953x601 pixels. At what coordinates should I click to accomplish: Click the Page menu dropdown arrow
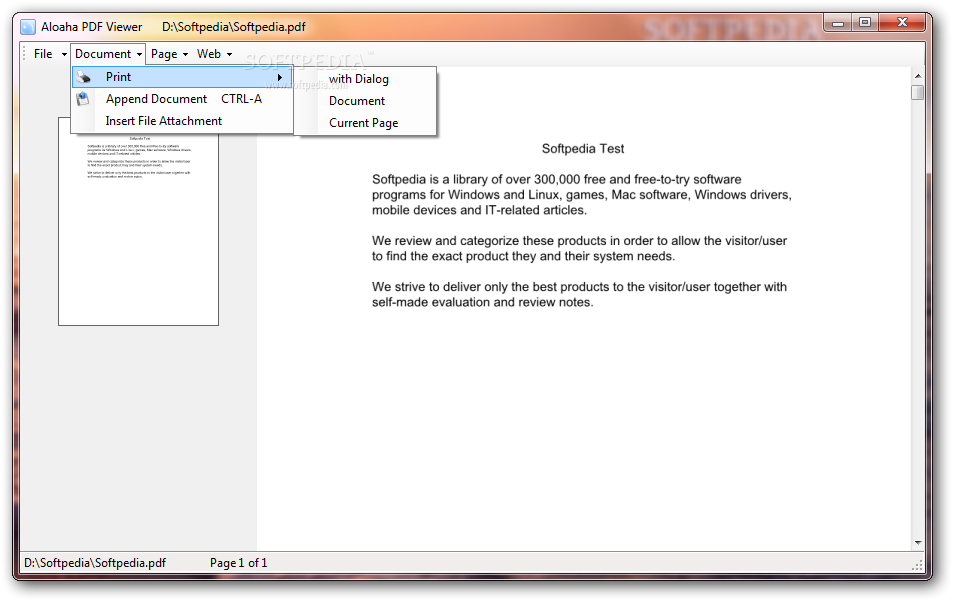(x=185, y=55)
